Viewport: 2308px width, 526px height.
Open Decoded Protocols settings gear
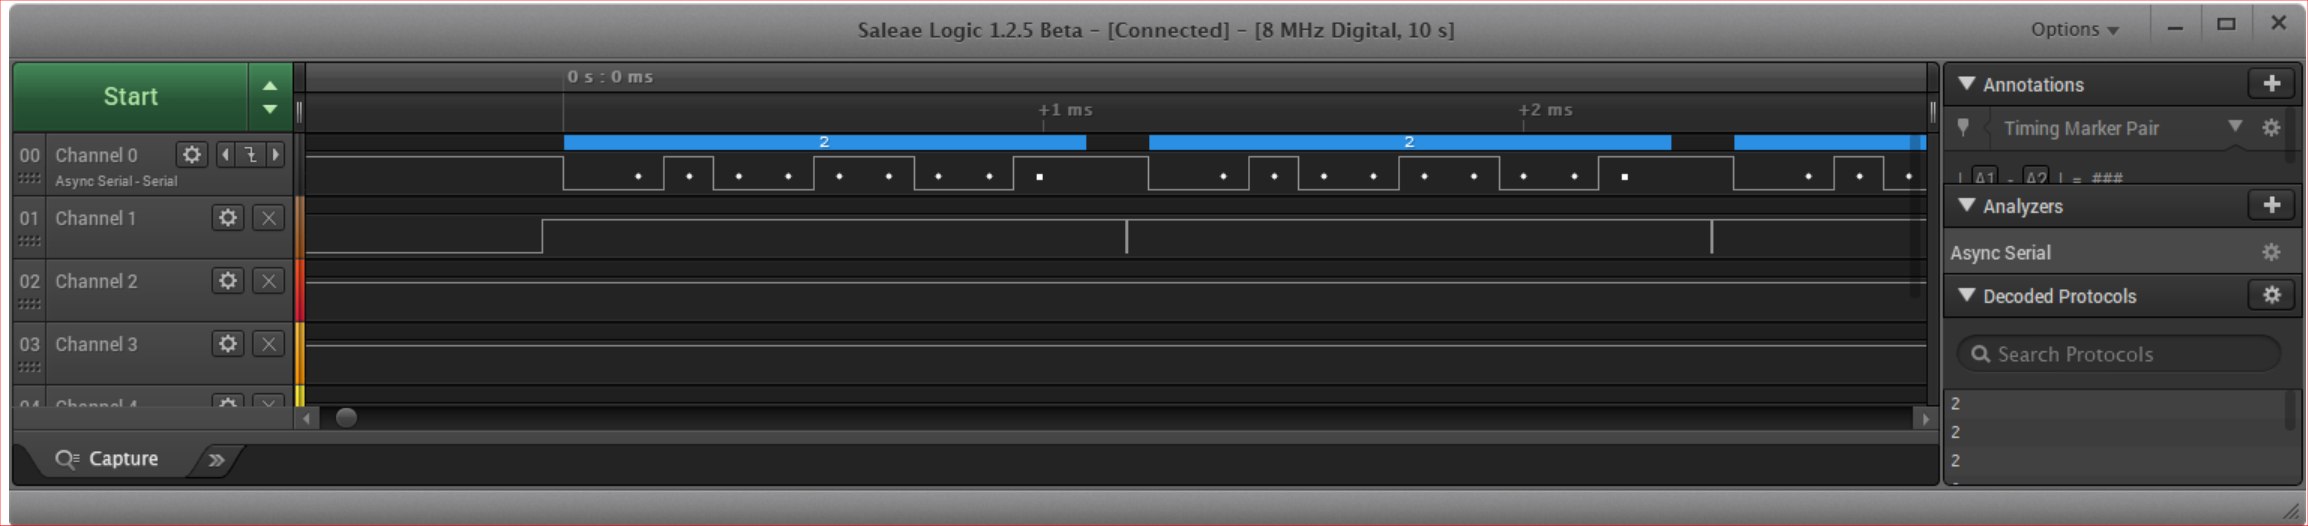2271,295
